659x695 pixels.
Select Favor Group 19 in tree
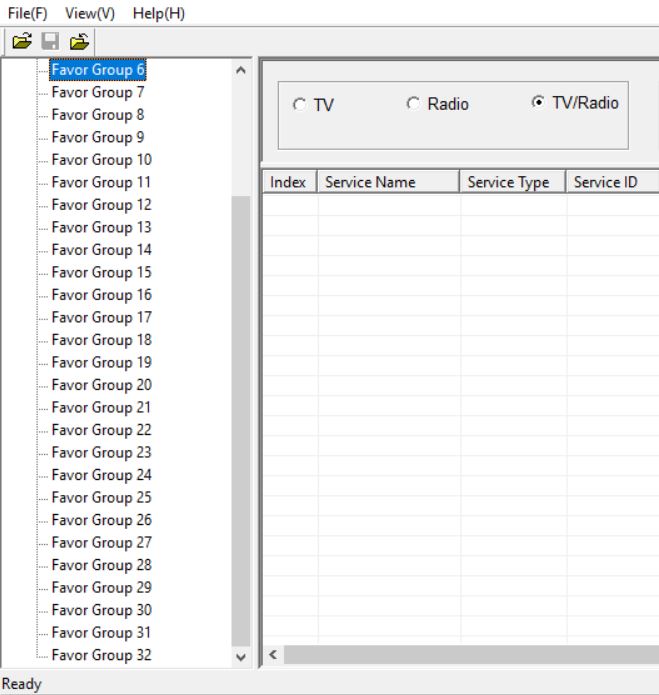[x=101, y=362]
